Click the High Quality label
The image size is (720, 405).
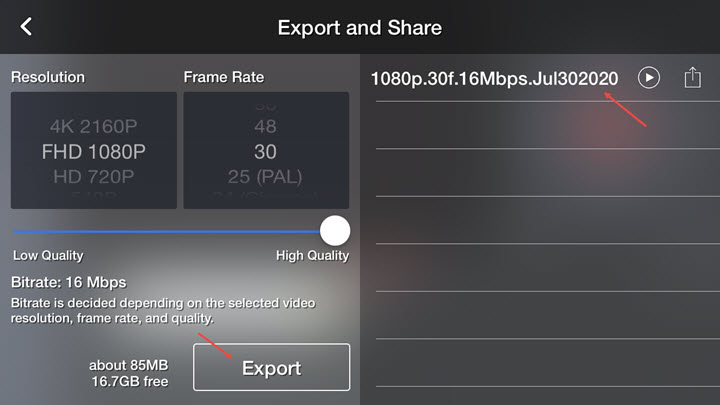(x=312, y=256)
